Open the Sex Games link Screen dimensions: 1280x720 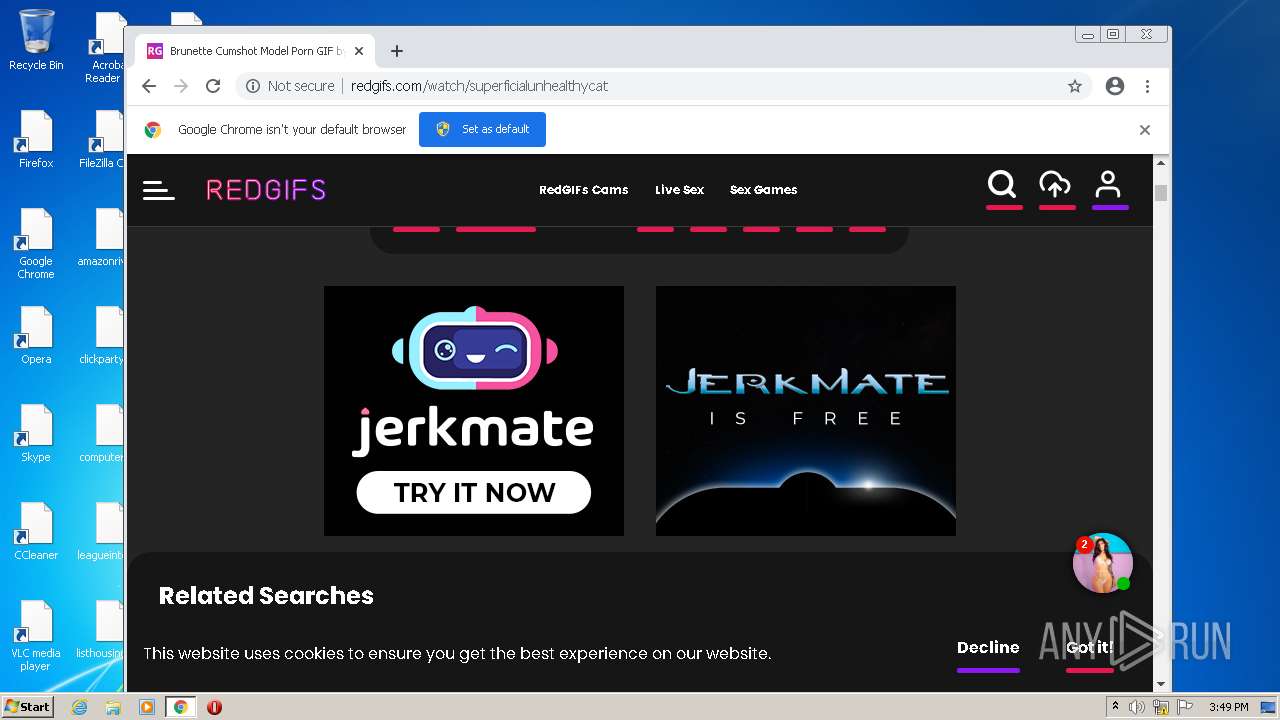point(763,190)
